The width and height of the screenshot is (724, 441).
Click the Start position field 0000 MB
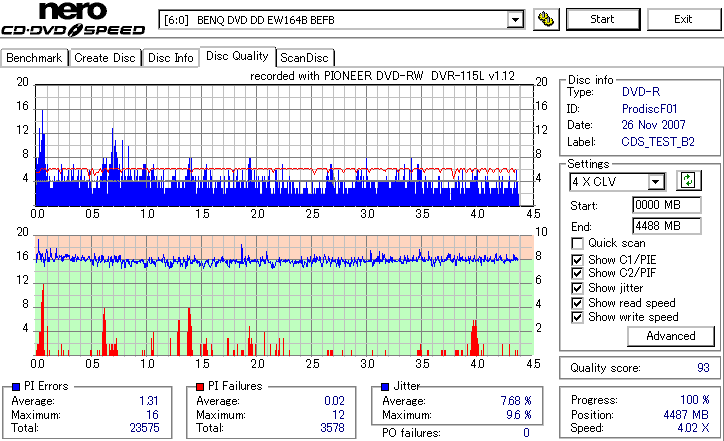[x=666, y=205]
